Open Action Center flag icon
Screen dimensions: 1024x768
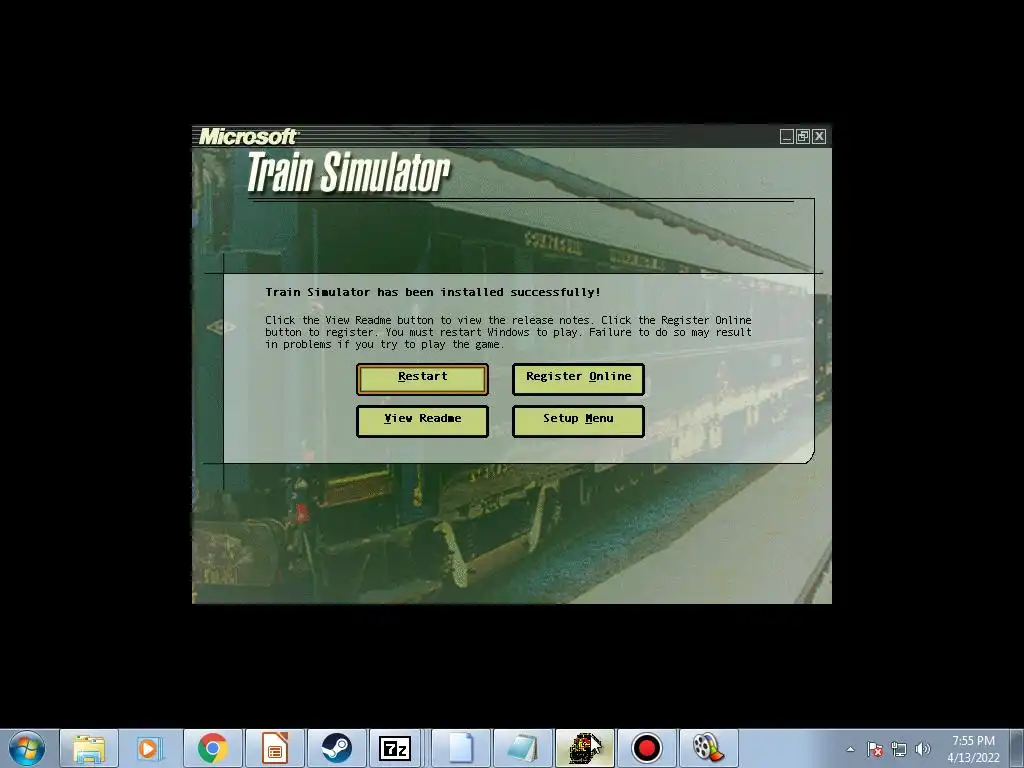[875, 749]
